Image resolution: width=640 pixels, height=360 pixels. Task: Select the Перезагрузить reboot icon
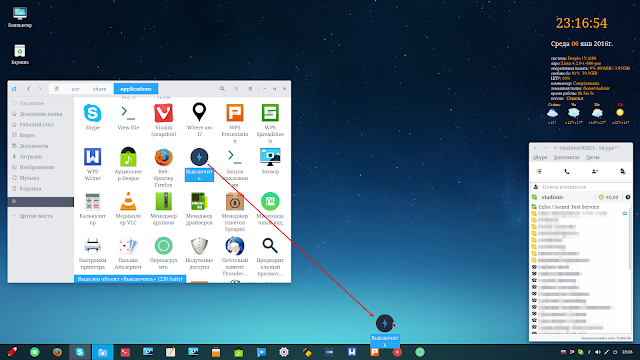pyautogui.click(x=164, y=246)
